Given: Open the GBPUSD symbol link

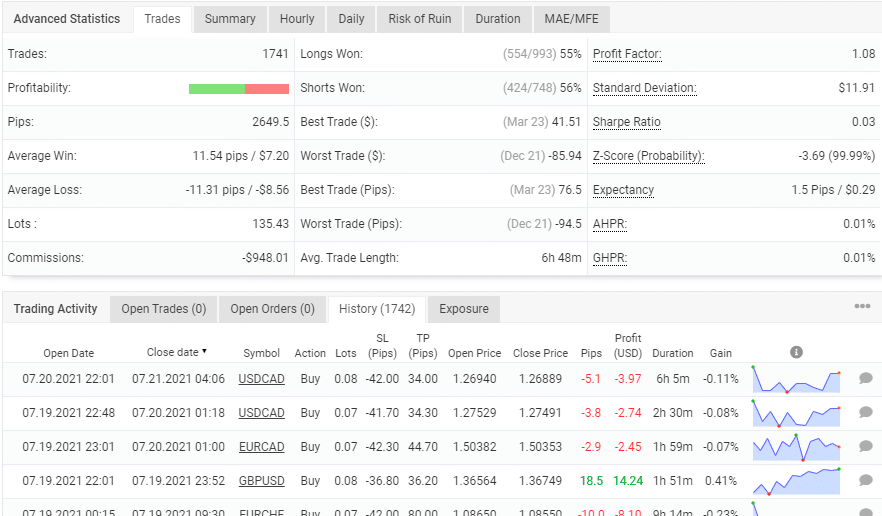Looking at the screenshot, I should click(262, 481).
